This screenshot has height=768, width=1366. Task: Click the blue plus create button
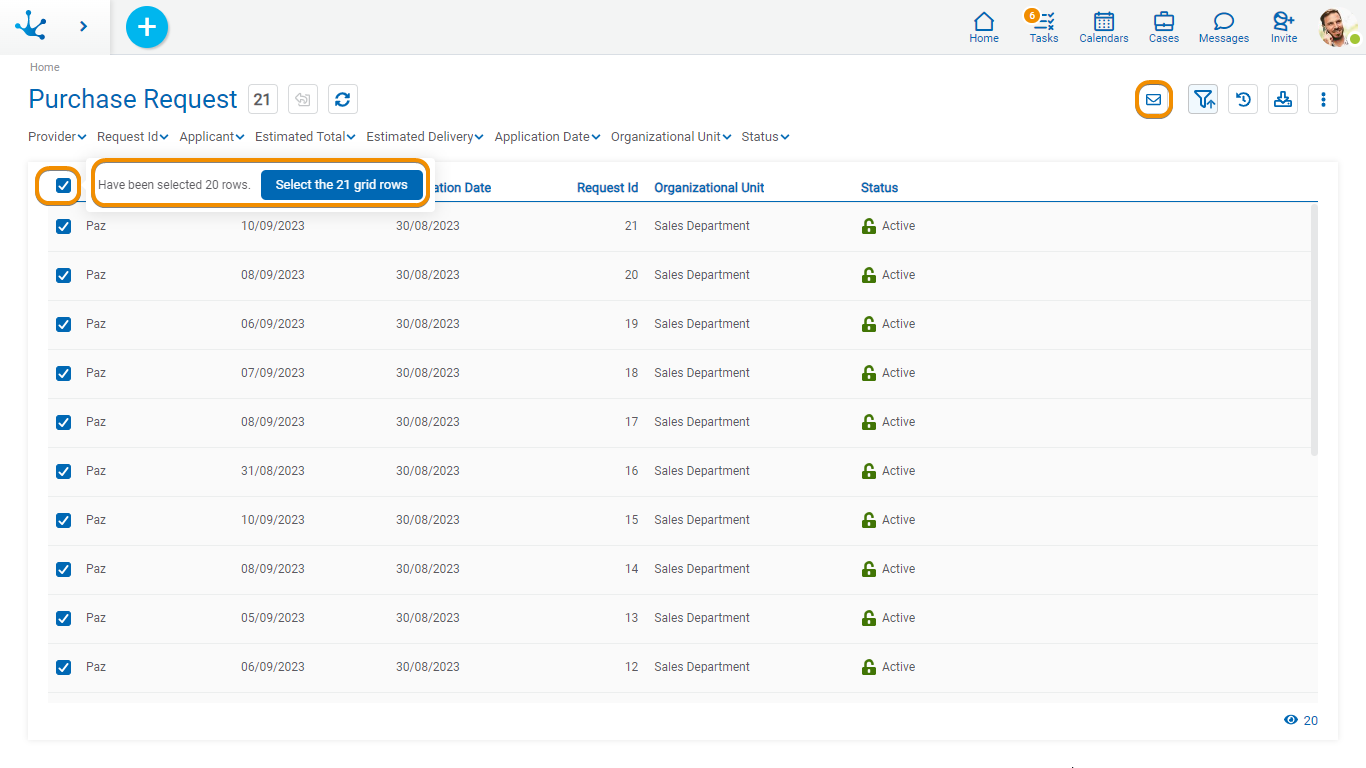(x=147, y=27)
